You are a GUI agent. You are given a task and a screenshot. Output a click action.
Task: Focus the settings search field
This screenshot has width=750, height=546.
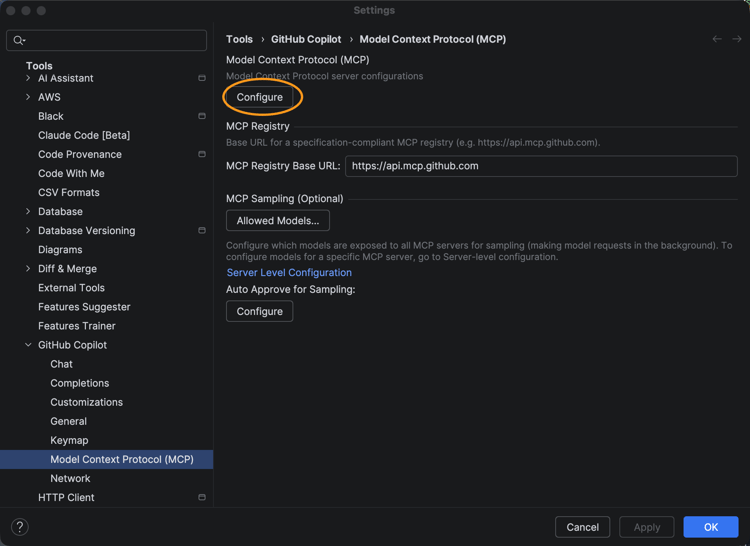tap(106, 40)
